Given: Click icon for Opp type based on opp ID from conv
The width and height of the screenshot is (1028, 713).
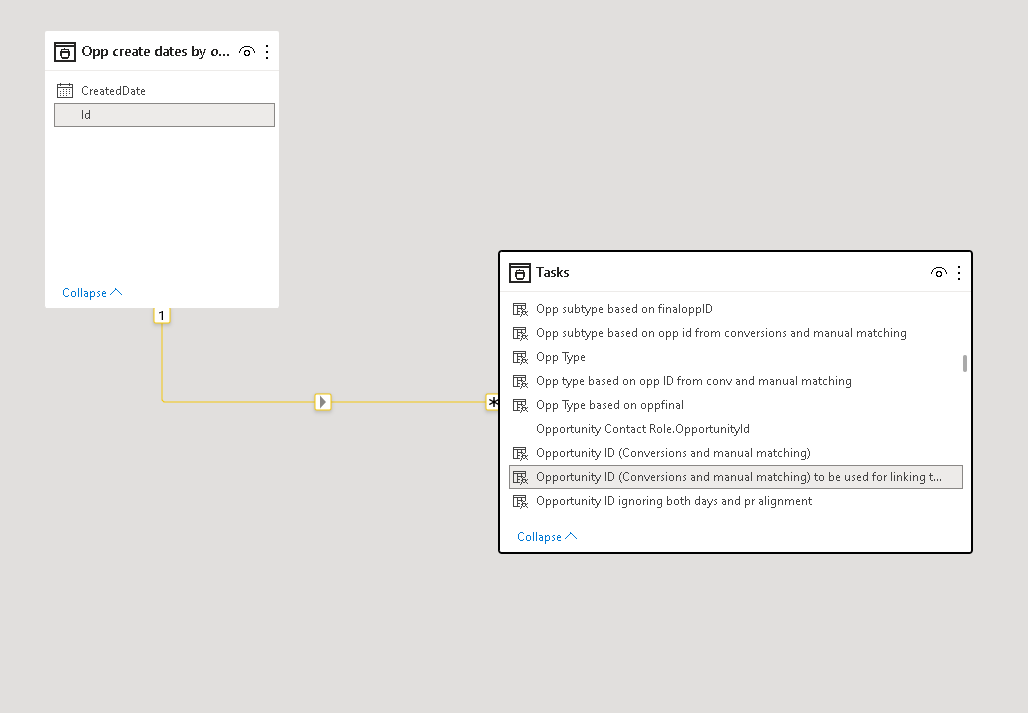Looking at the screenshot, I should pyautogui.click(x=520, y=381).
